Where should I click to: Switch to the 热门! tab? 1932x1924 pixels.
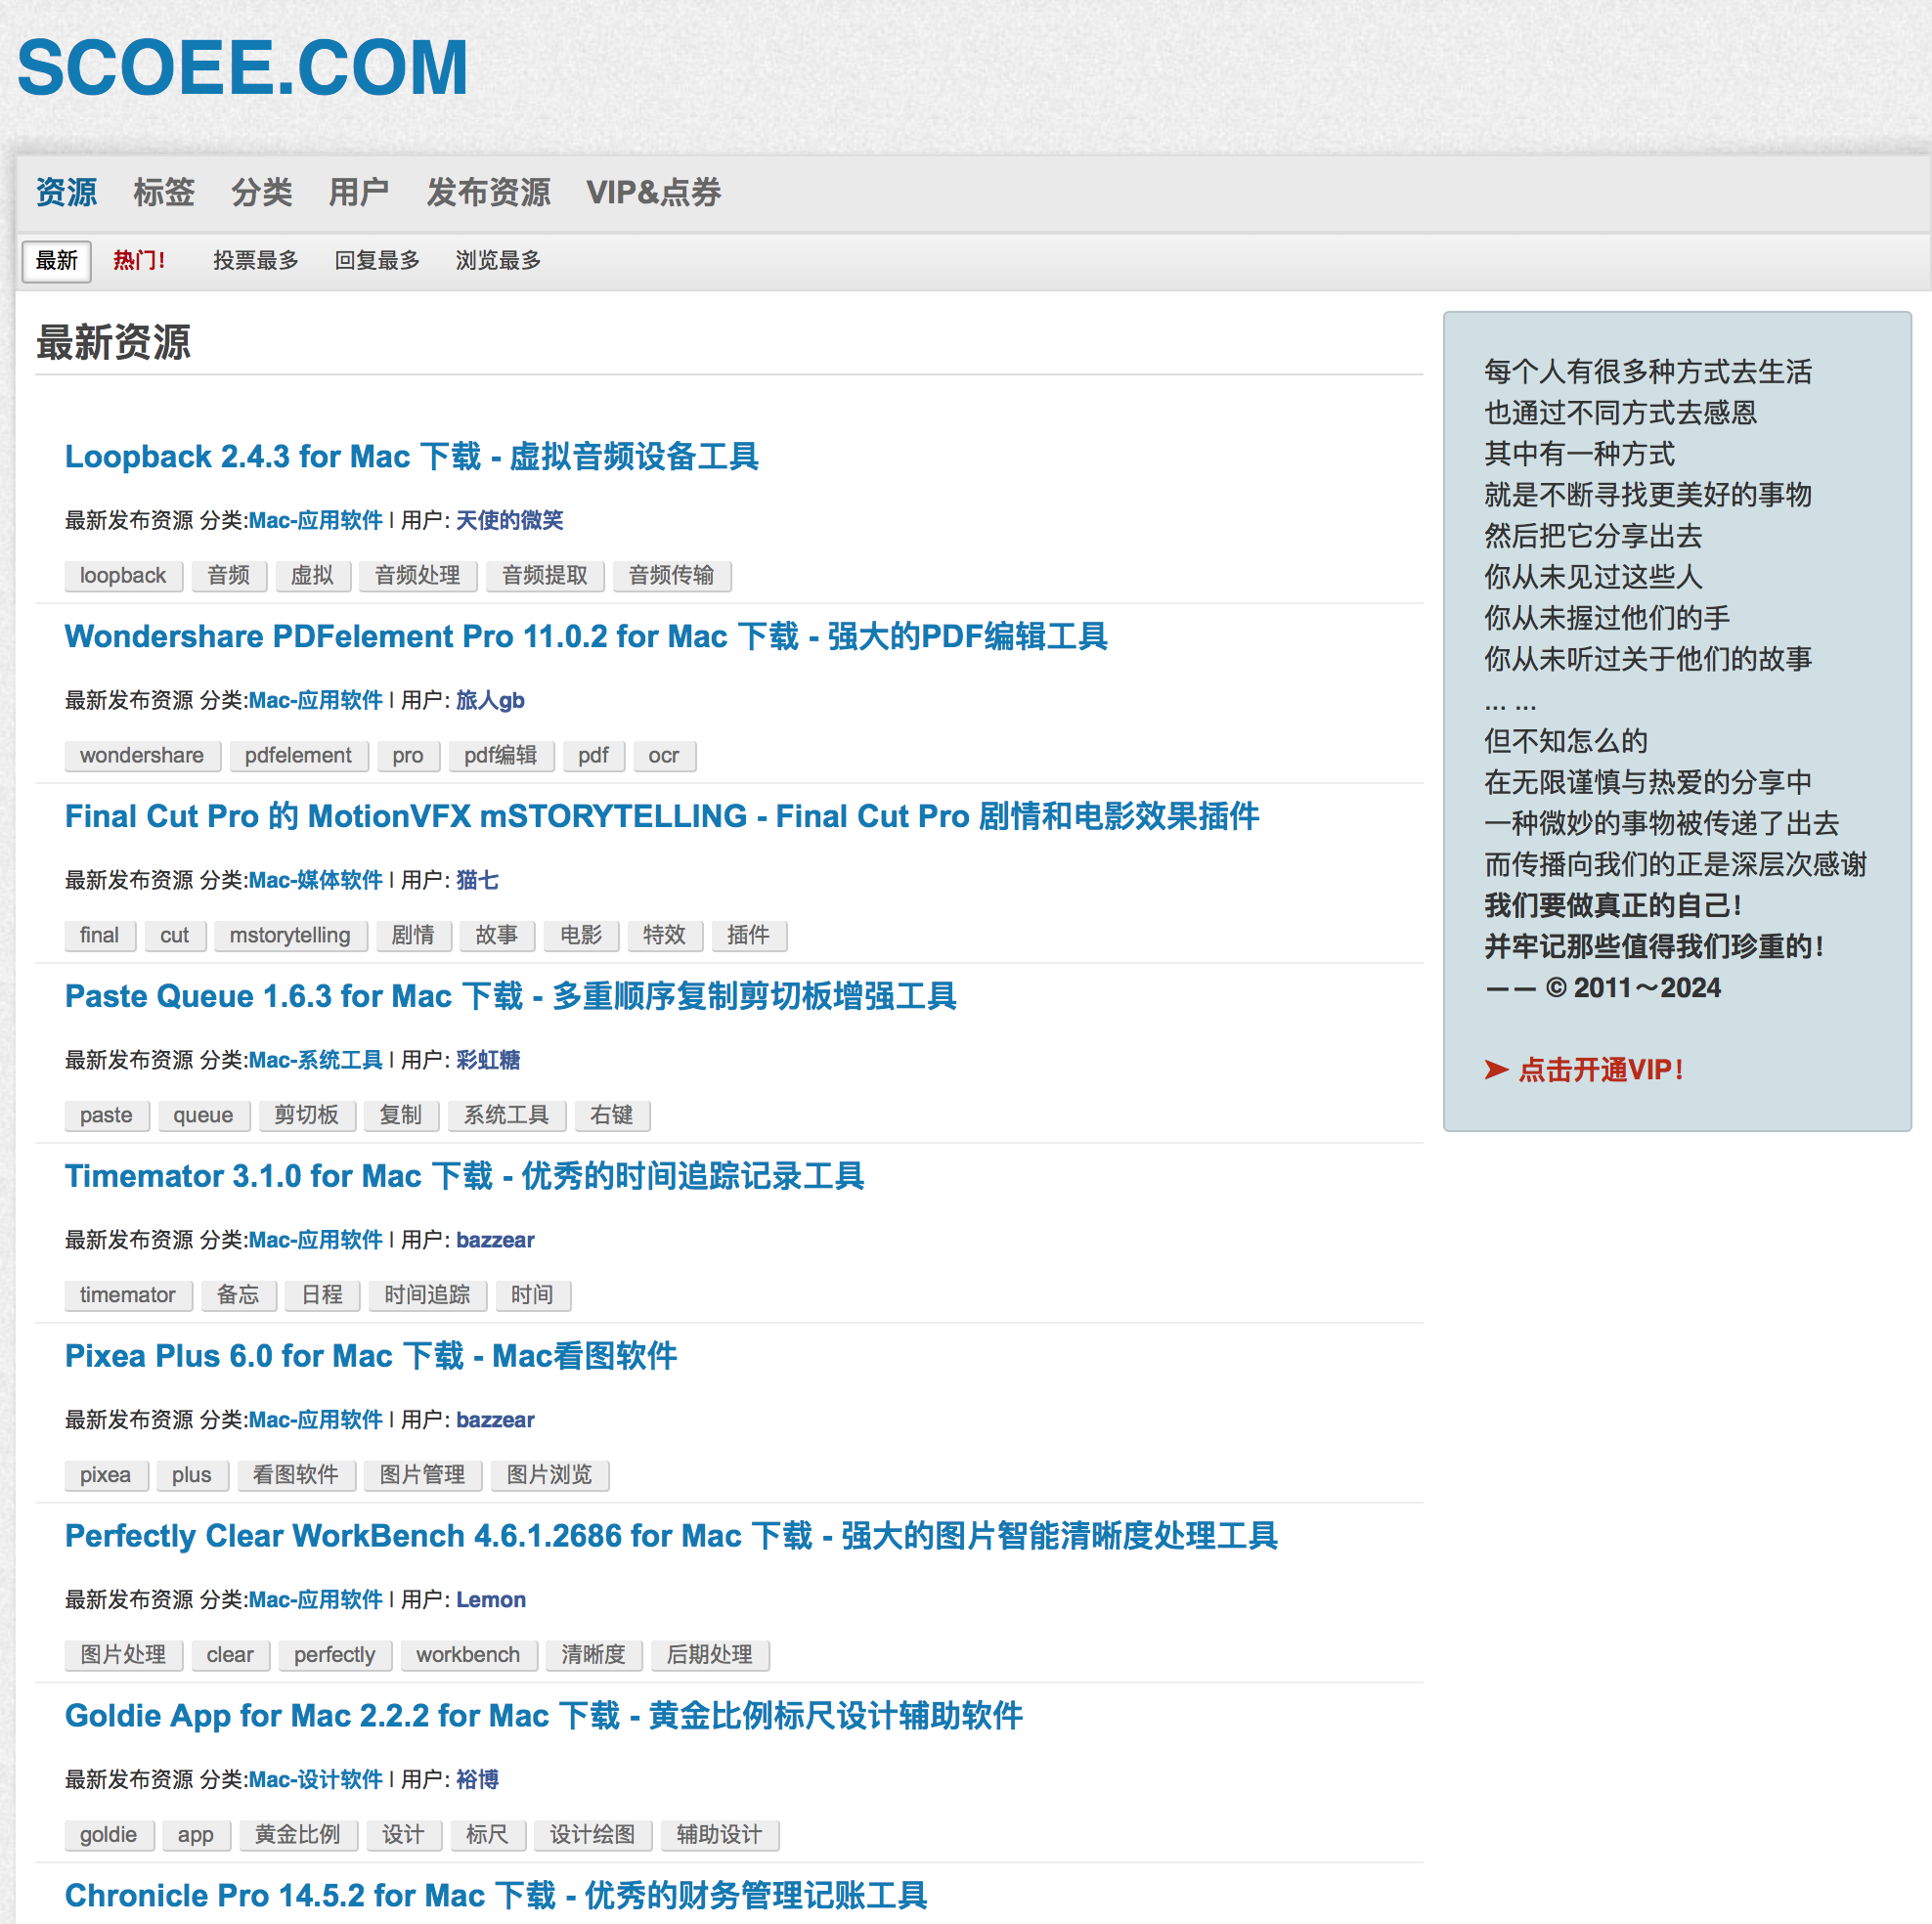[139, 261]
